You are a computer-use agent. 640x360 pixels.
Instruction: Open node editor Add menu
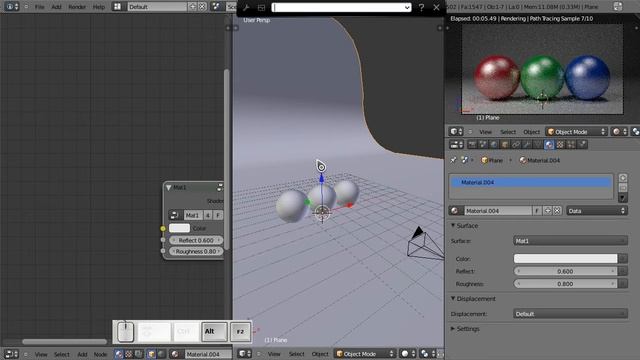tap(82, 354)
